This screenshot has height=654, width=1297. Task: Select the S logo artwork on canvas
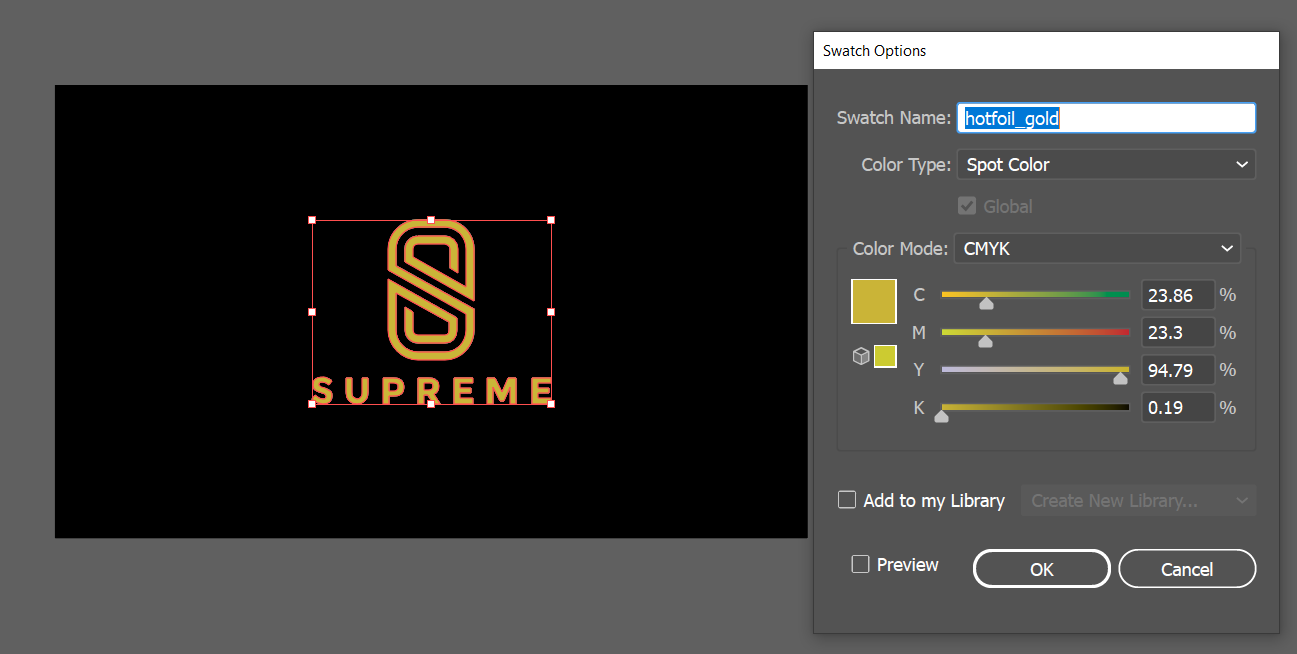[431, 290]
